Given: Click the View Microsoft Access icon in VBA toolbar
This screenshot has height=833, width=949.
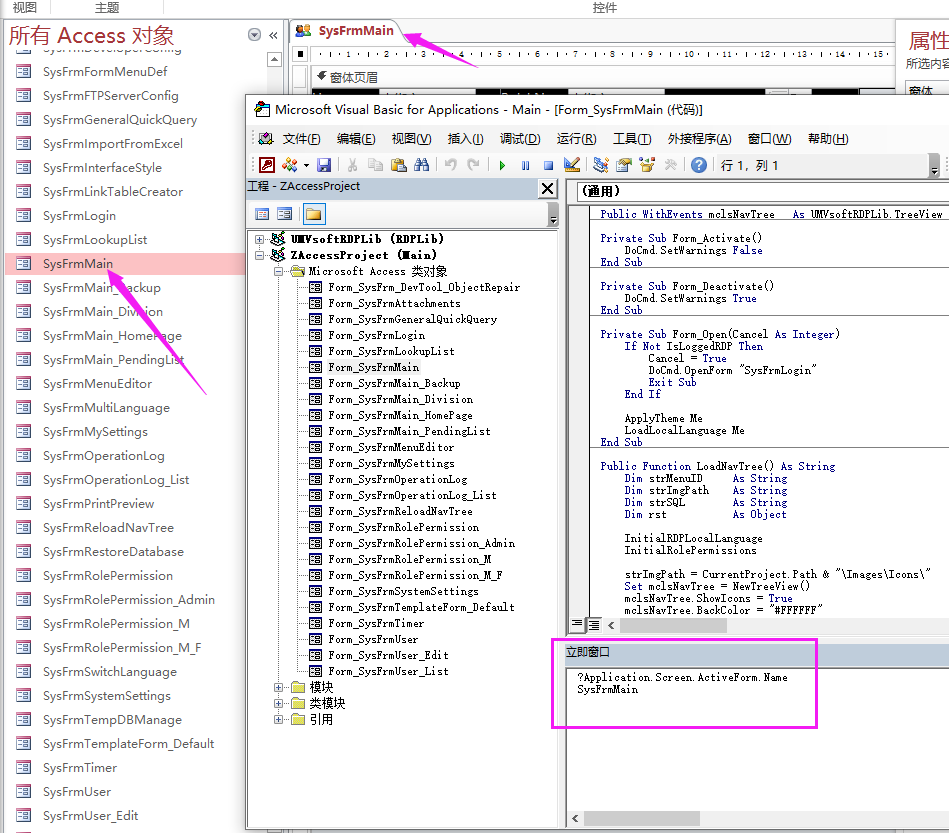Looking at the screenshot, I should coord(267,165).
